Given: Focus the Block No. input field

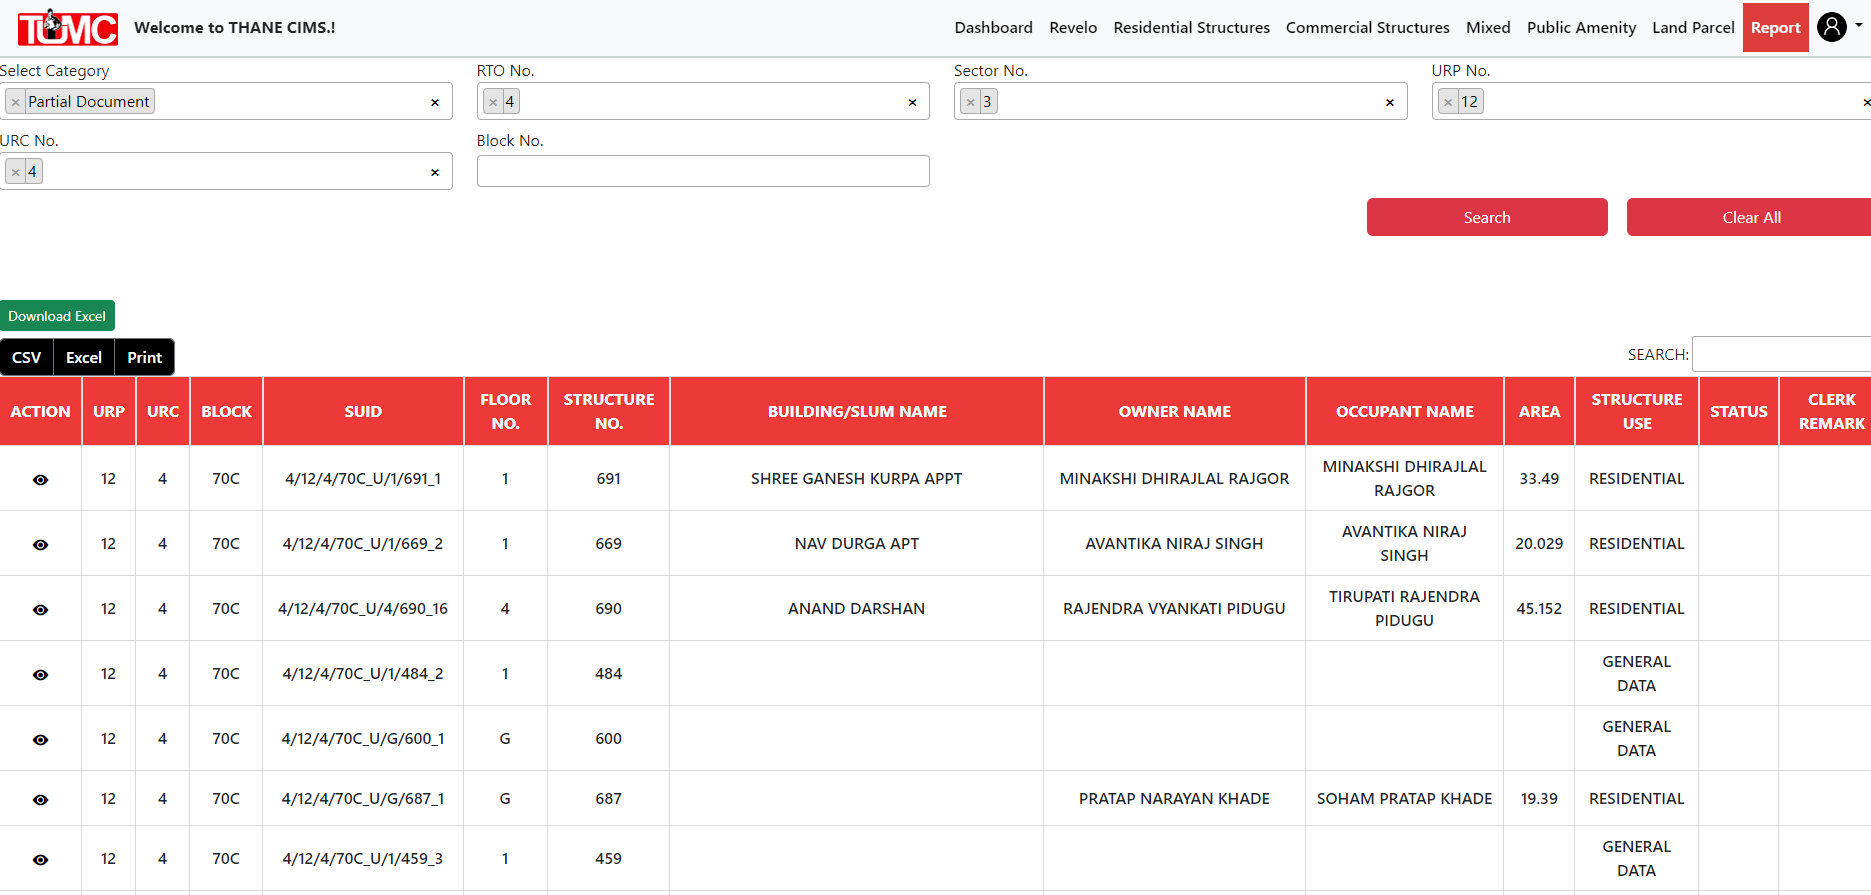Looking at the screenshot, I should coord(703,171).
